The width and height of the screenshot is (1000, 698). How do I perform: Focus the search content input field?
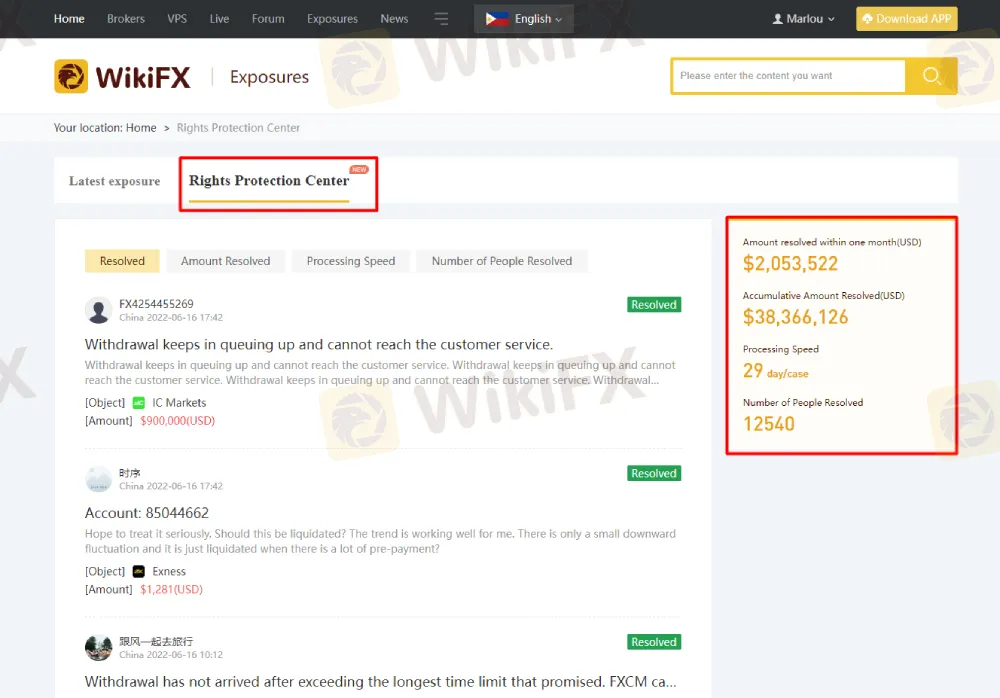pyautogui.click(x=788, y=76)
